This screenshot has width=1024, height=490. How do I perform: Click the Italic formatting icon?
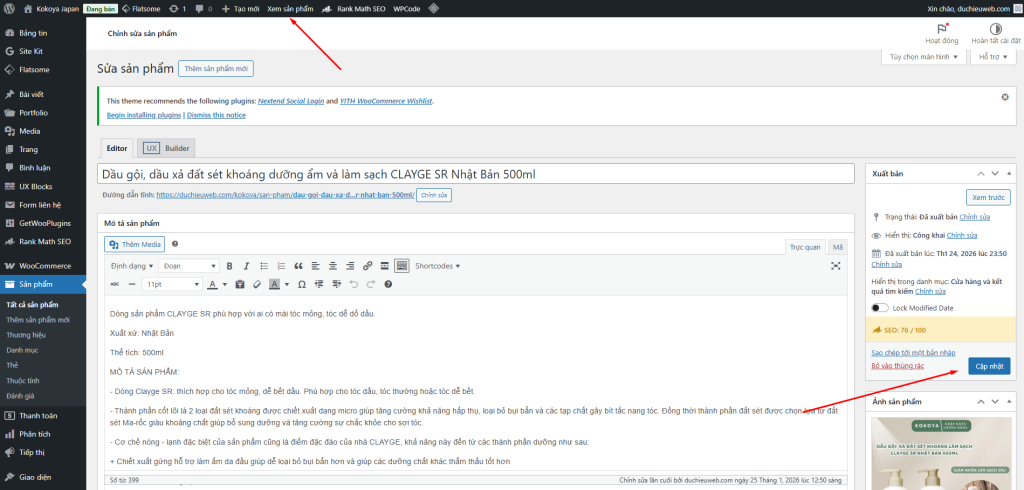click(246, 266)
